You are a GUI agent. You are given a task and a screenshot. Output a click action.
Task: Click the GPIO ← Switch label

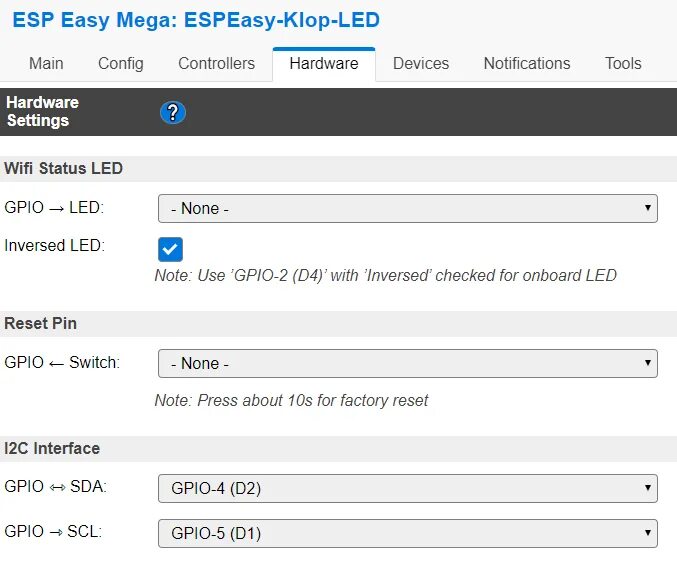tap(62, 362)
